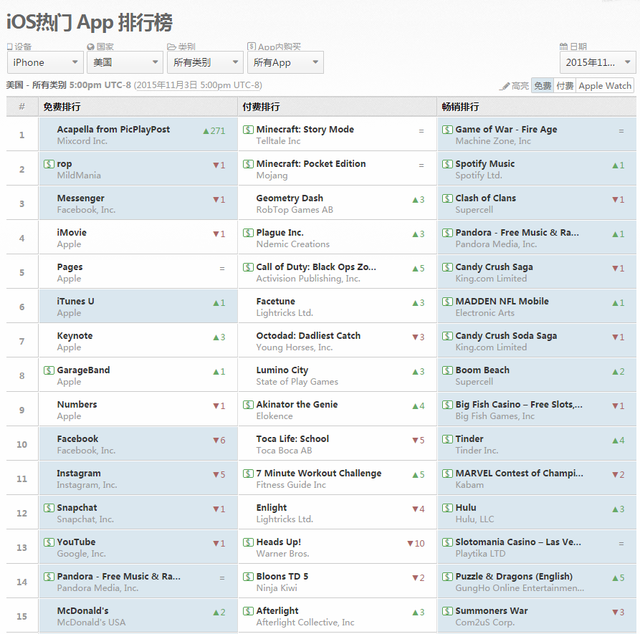
Task: Click the rank change 271 for Acapella
Action: point(214,131)
